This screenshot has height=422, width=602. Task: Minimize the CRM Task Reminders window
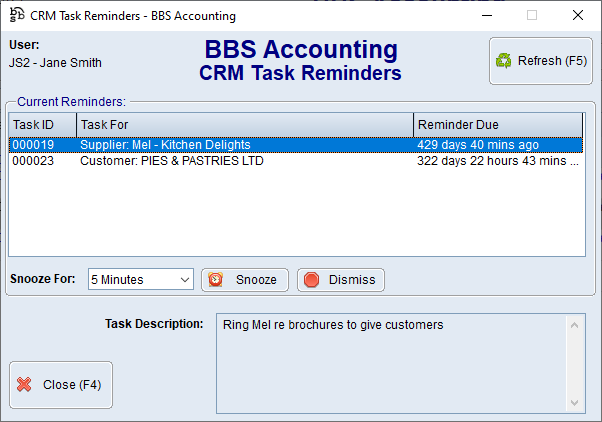486,15
